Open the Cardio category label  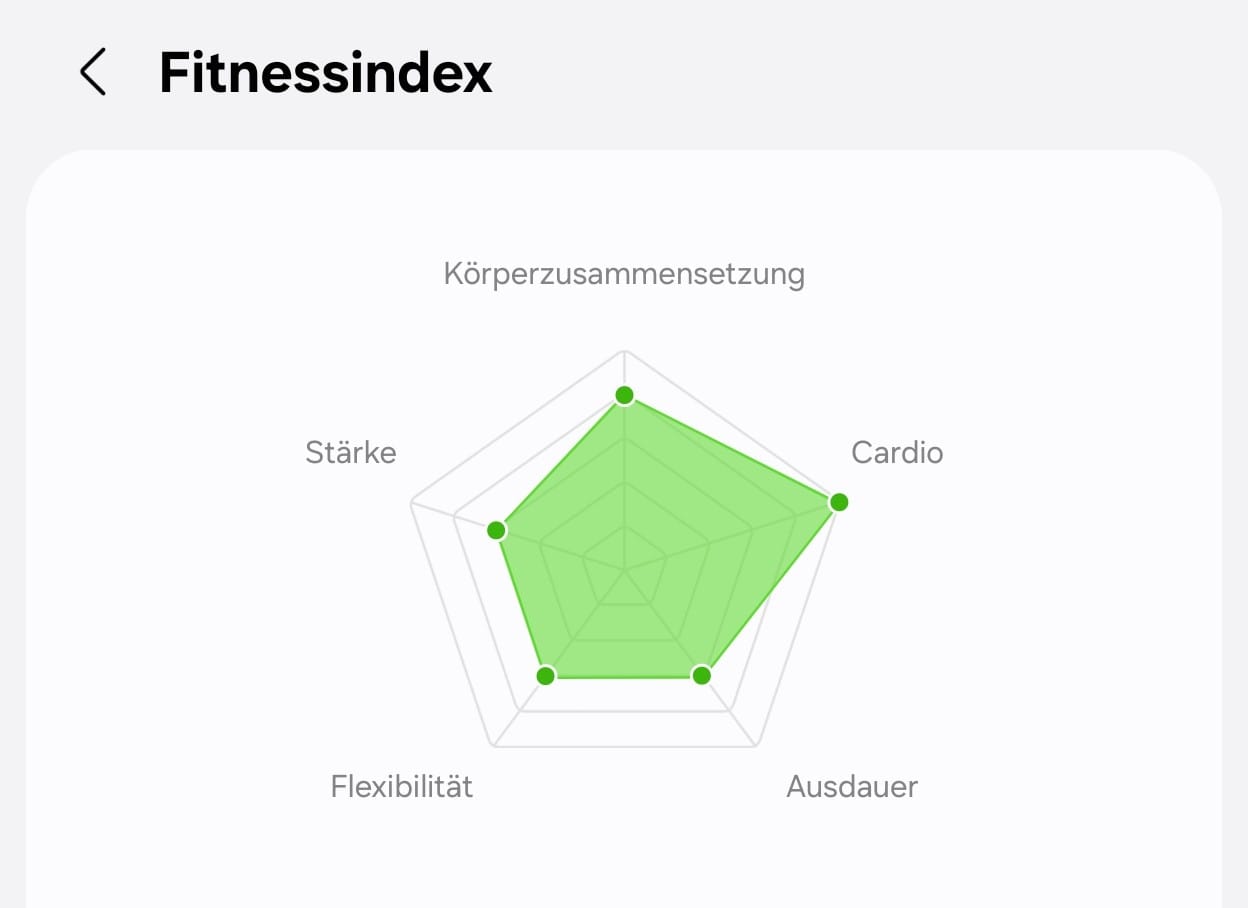click(x=897, y=453)
